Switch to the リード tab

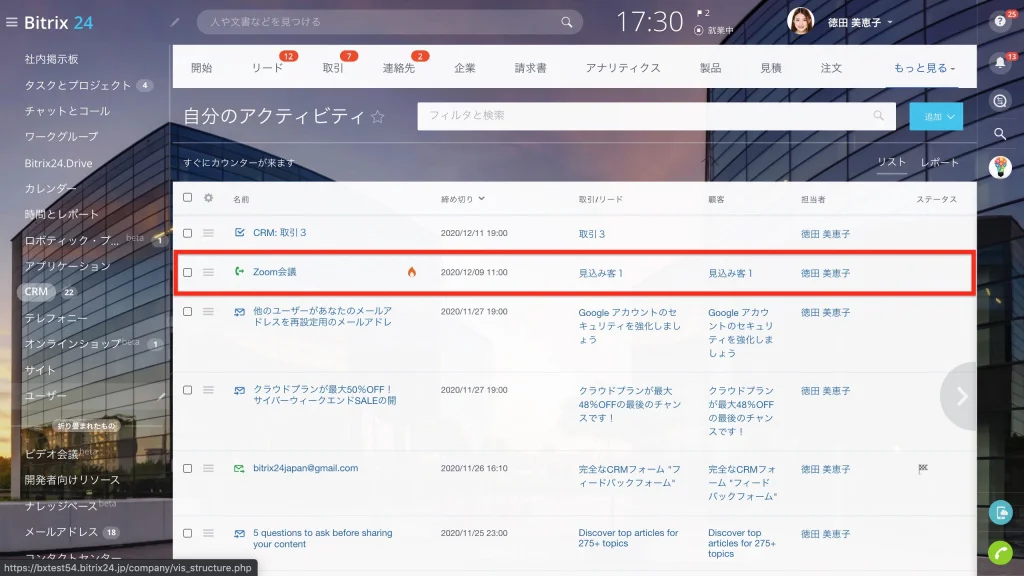[x=267, y=68]
